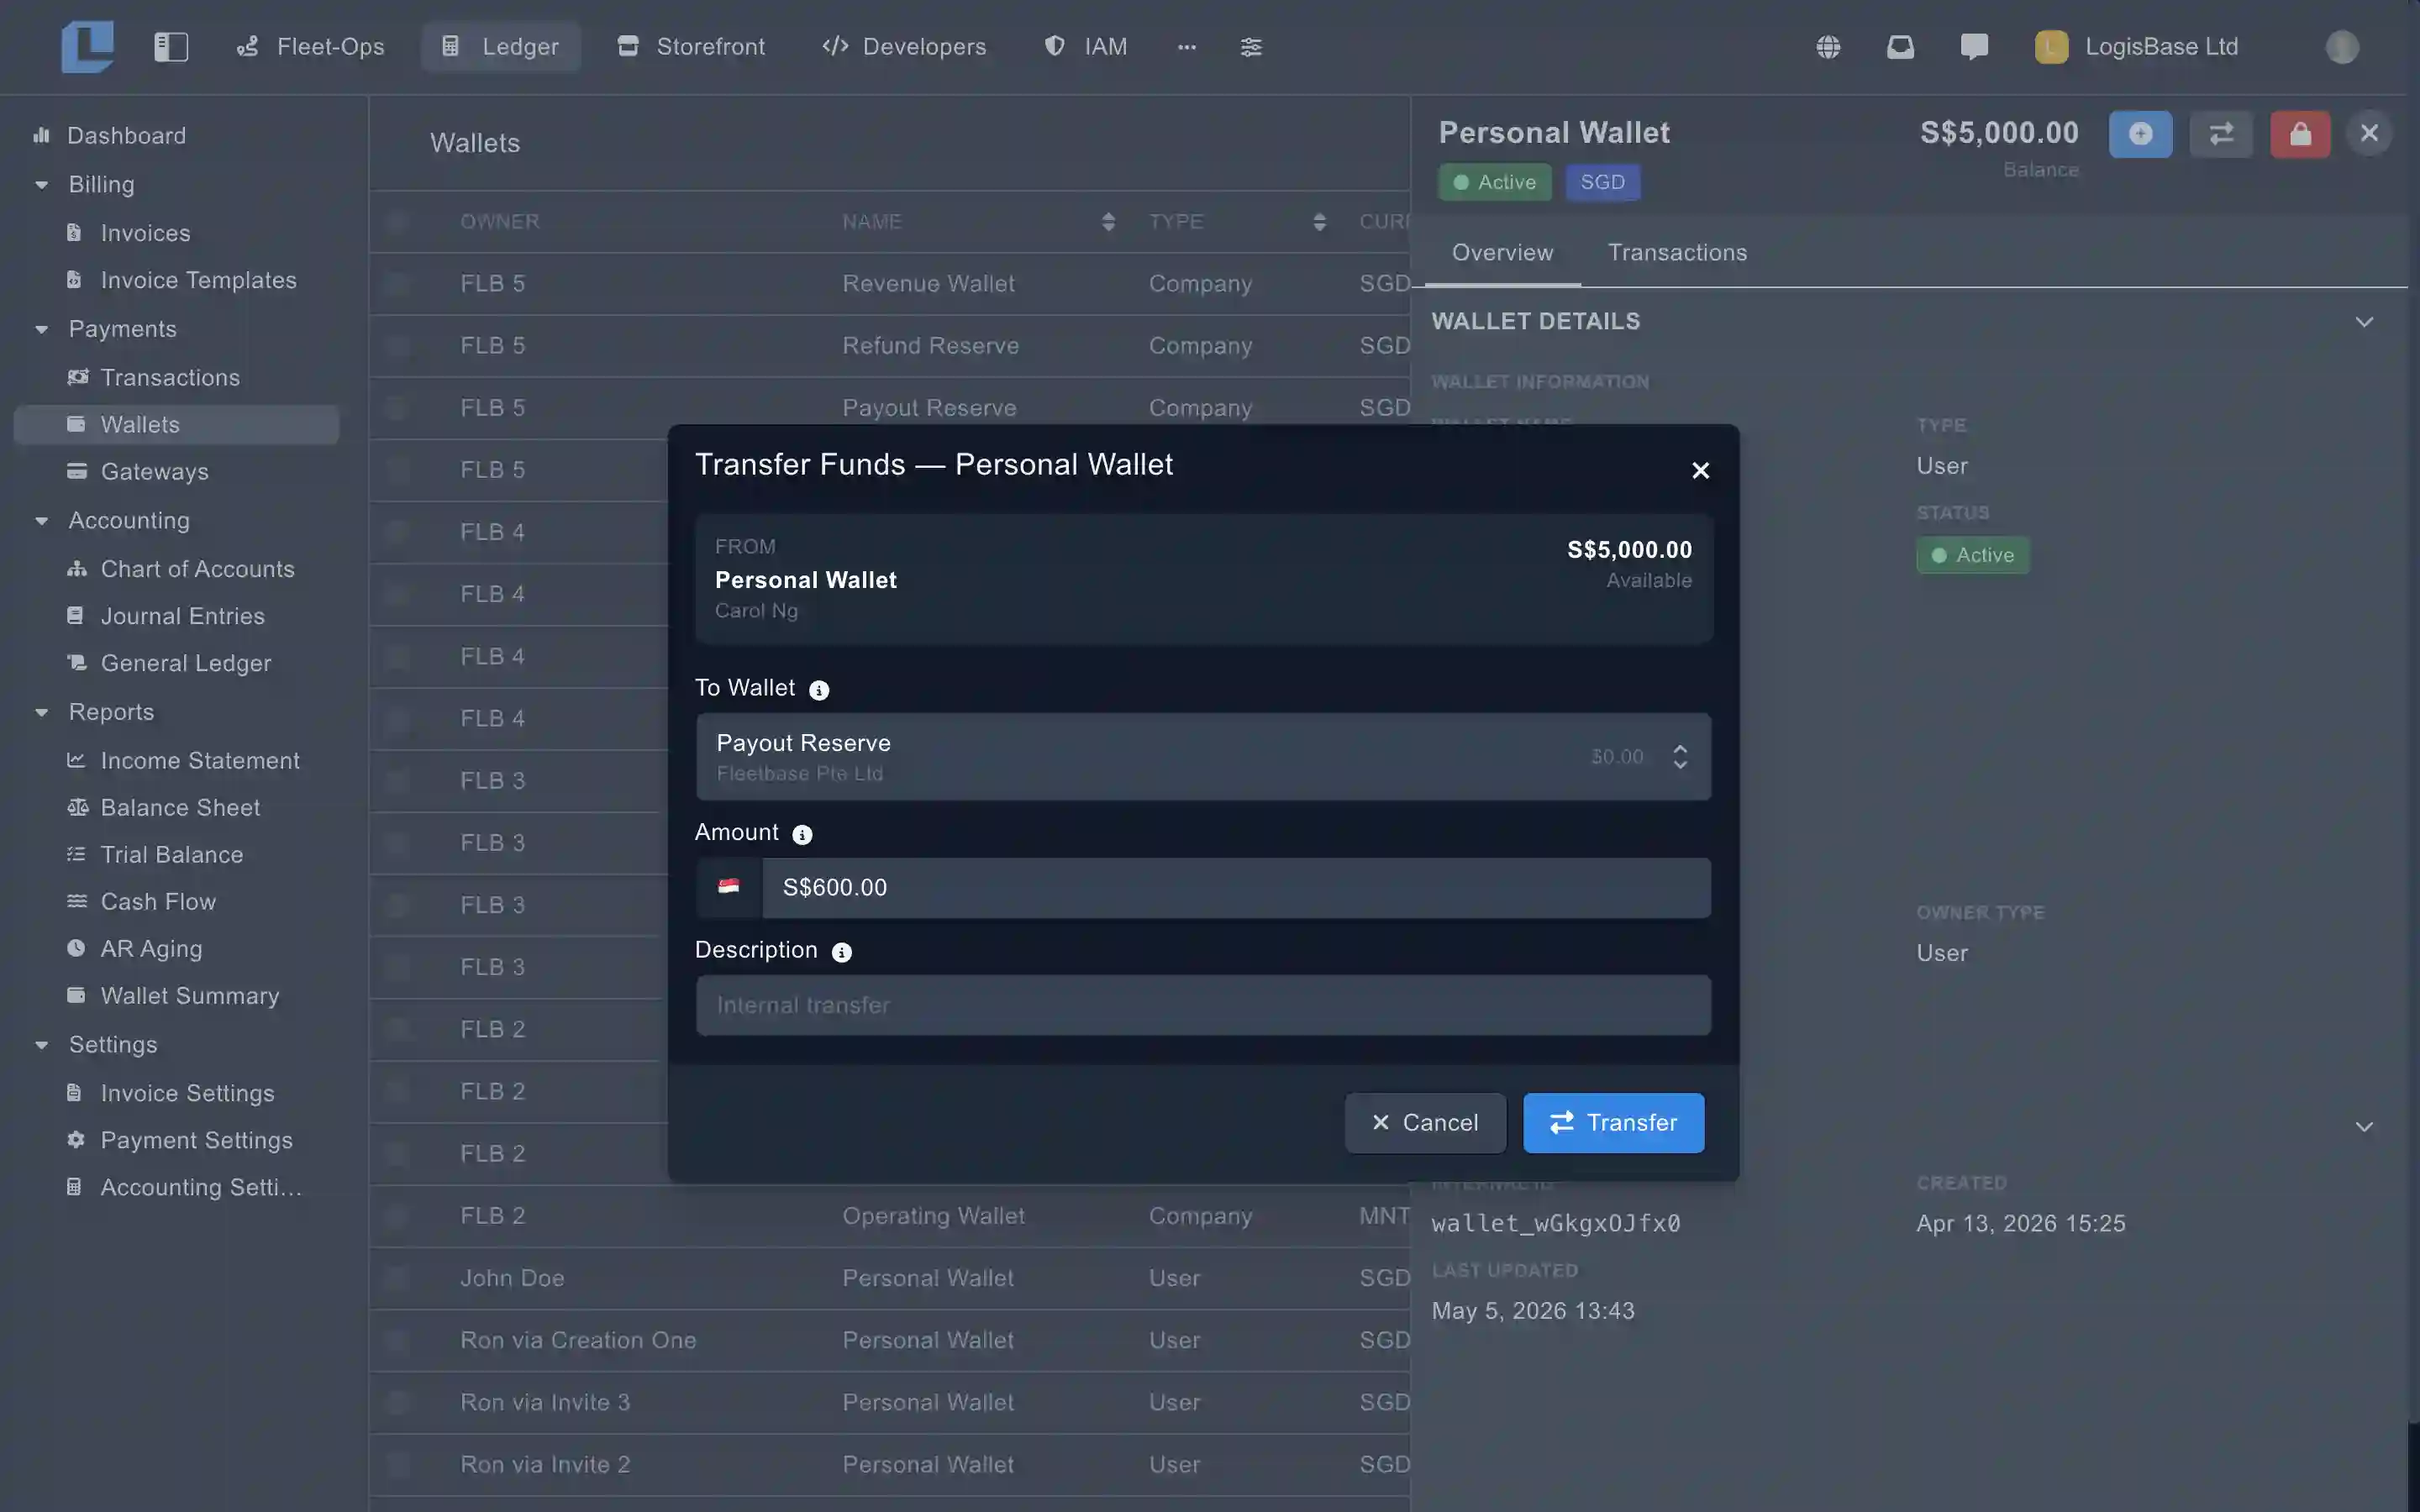Screen dimensions: 2420x1512
Task: Open Dashboard in the sidebar
Action: point(126,135)
